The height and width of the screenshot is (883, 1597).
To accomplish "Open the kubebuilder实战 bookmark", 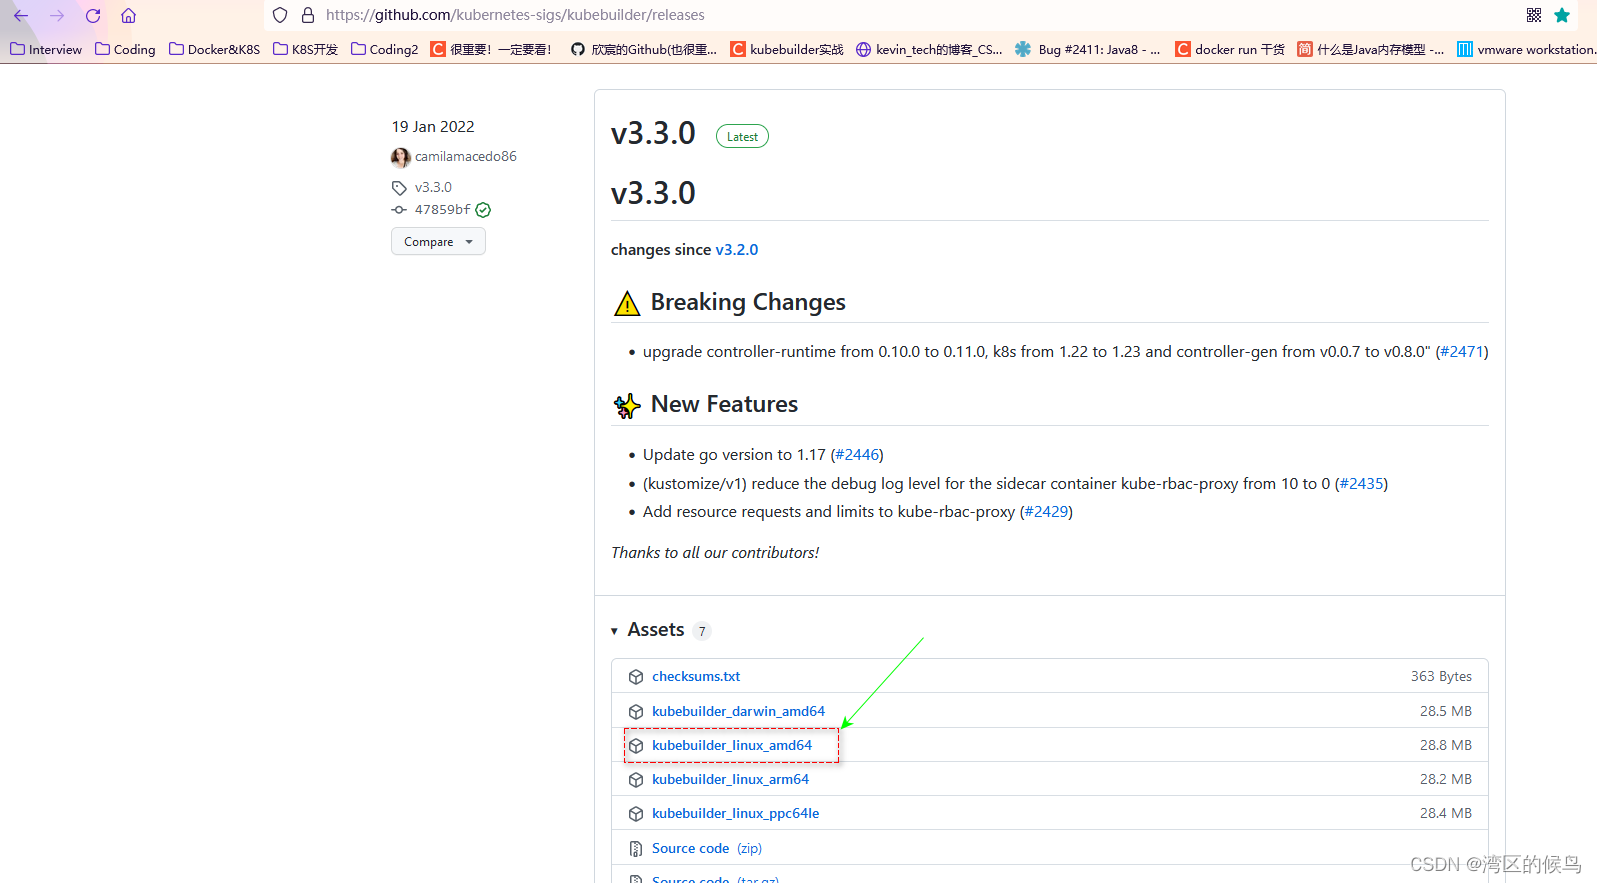I will point(787,49).
